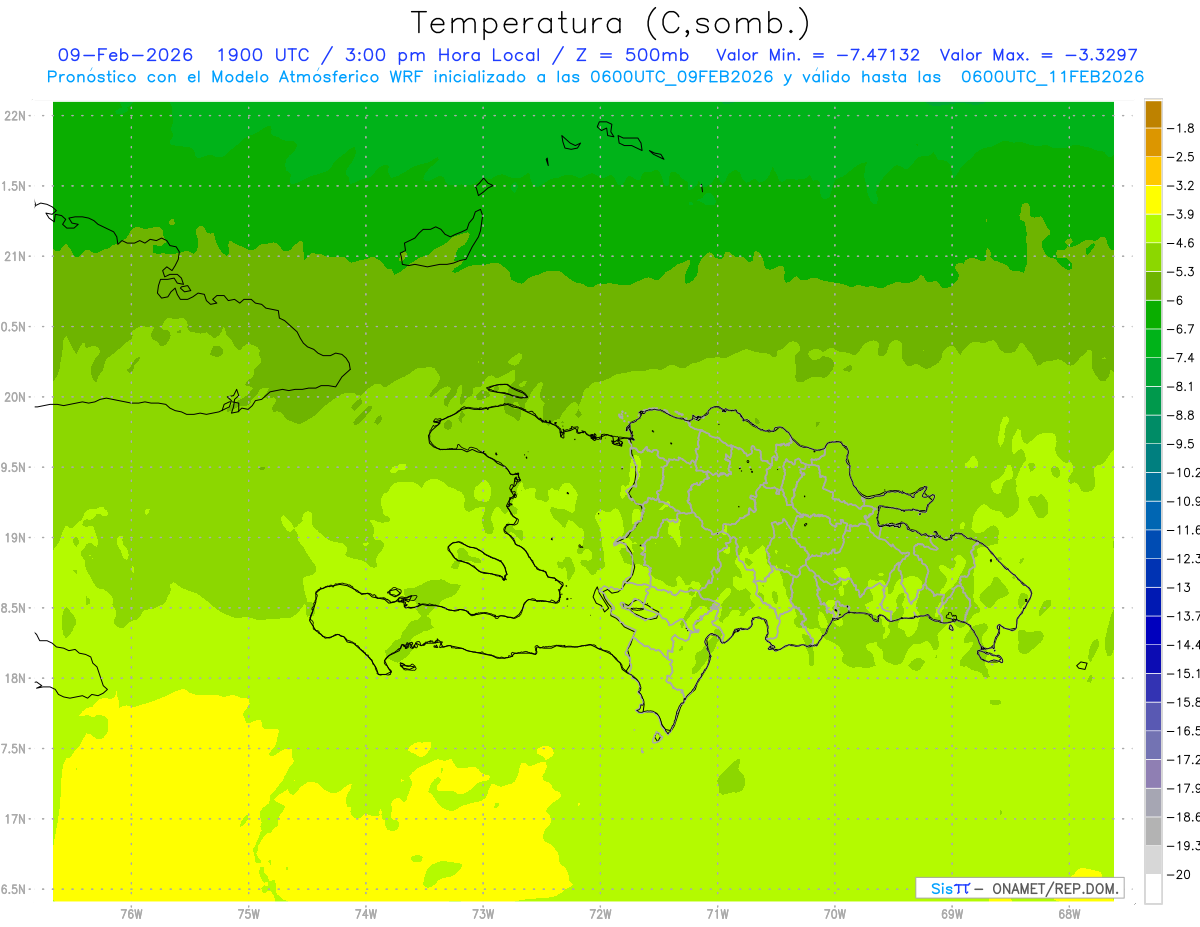Click the "-9.5" colorbar value
The height and width of the screenshot is (927, 1200).
point(1182,444)
